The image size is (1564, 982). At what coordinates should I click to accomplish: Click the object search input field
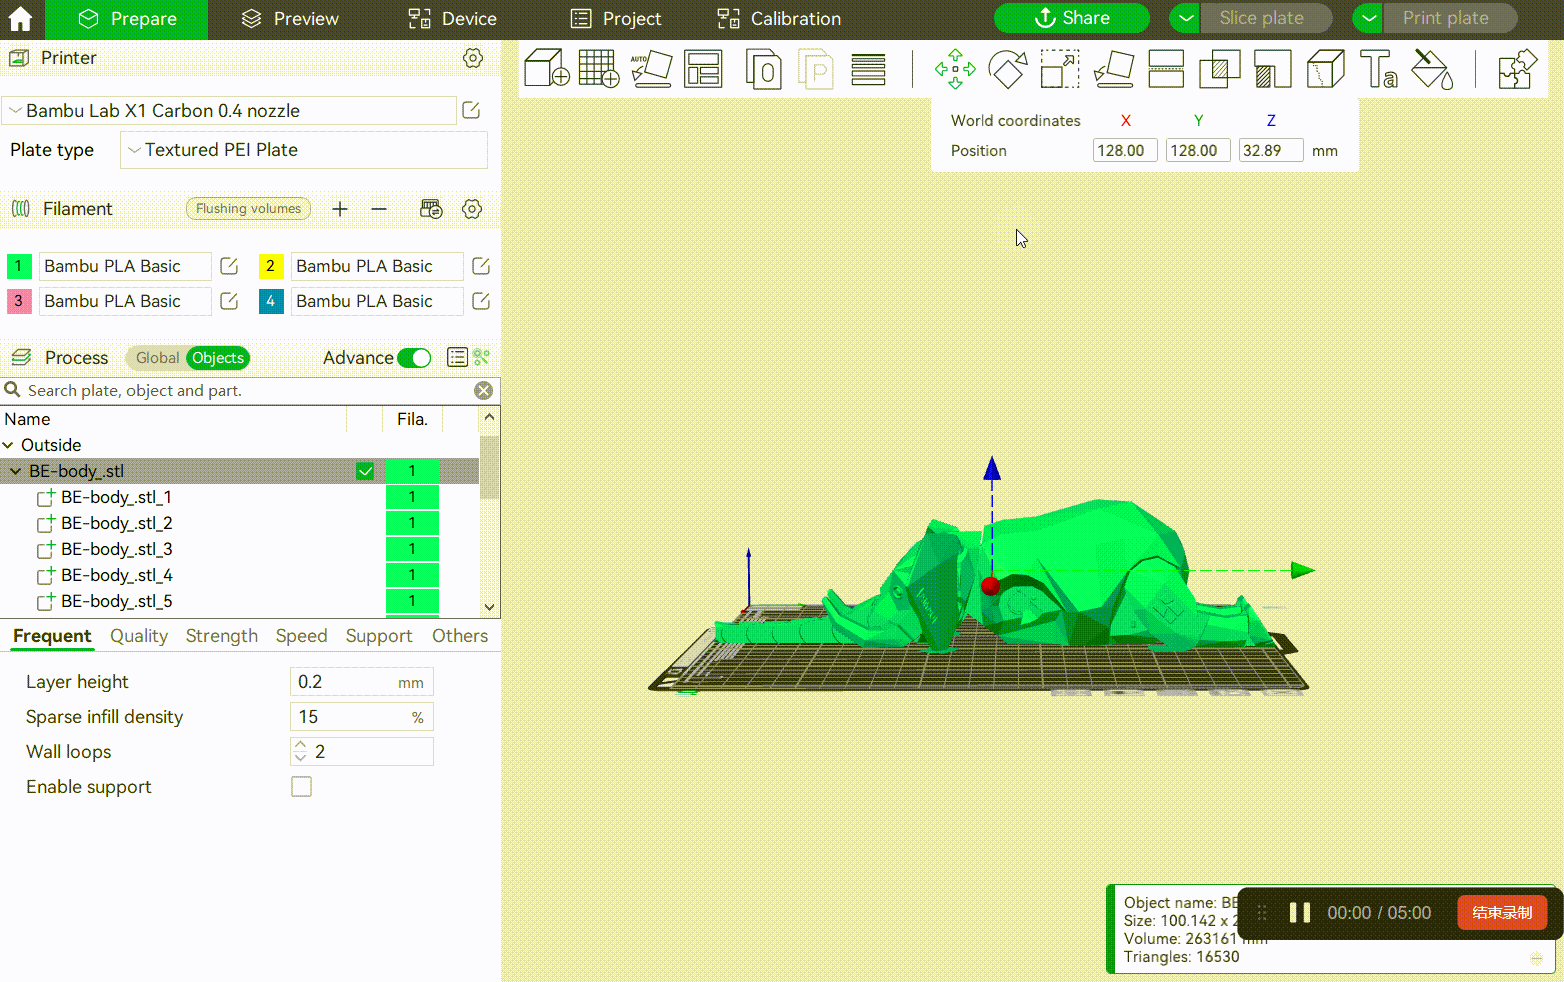click(x=246, y=391)
